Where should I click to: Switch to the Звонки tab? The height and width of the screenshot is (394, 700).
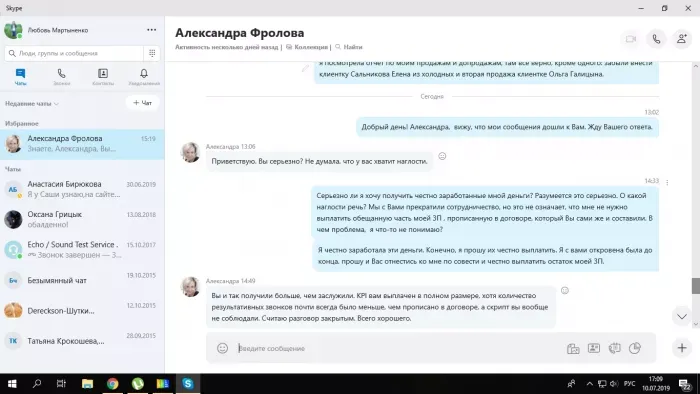[x=62, y=77]
